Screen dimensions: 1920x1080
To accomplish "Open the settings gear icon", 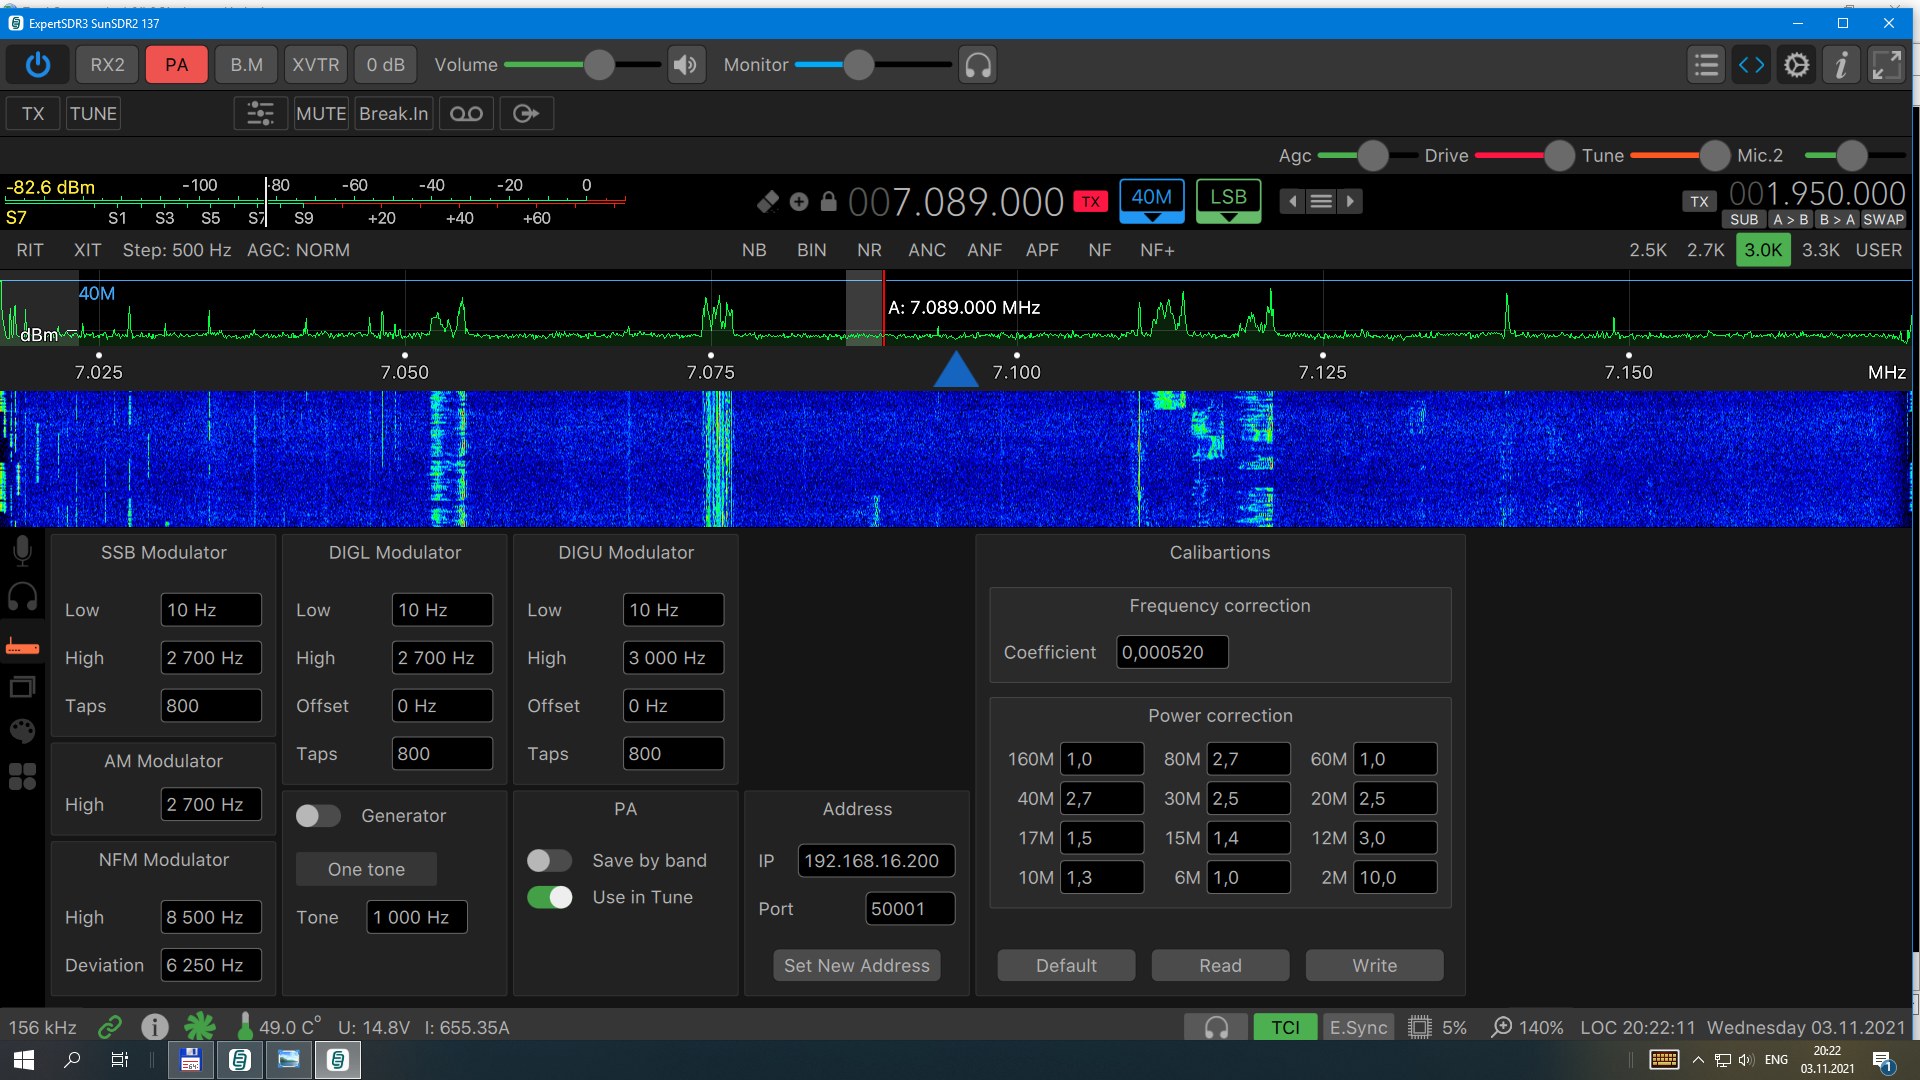I will [1796, 65].
